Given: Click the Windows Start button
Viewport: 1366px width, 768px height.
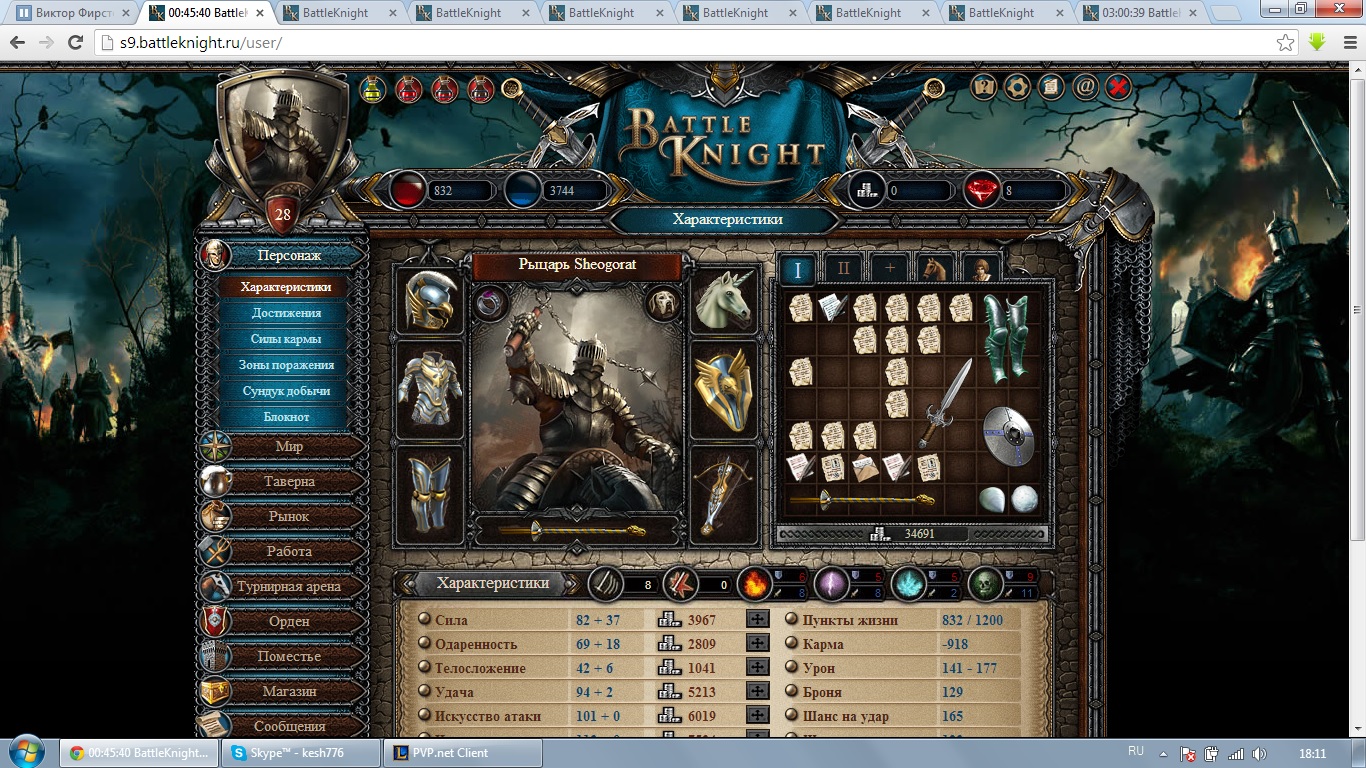Looking at the screenshot, I should pos(26,752).
